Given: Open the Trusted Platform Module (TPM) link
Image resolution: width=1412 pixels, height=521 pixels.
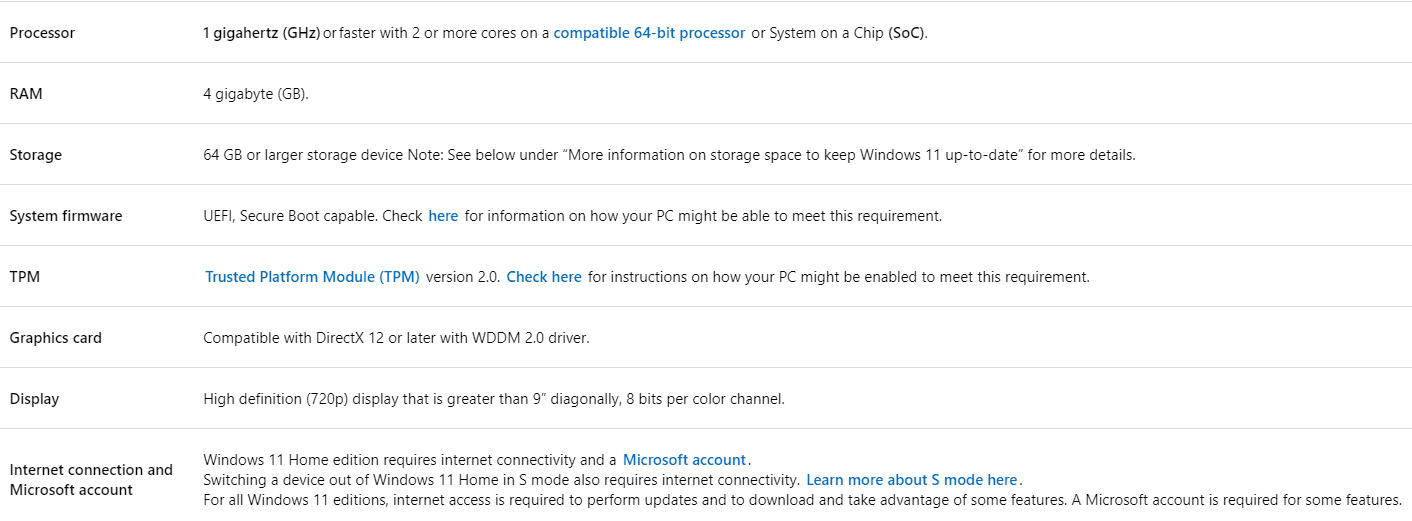Looking at the screenshot, I should coord(312,277).
